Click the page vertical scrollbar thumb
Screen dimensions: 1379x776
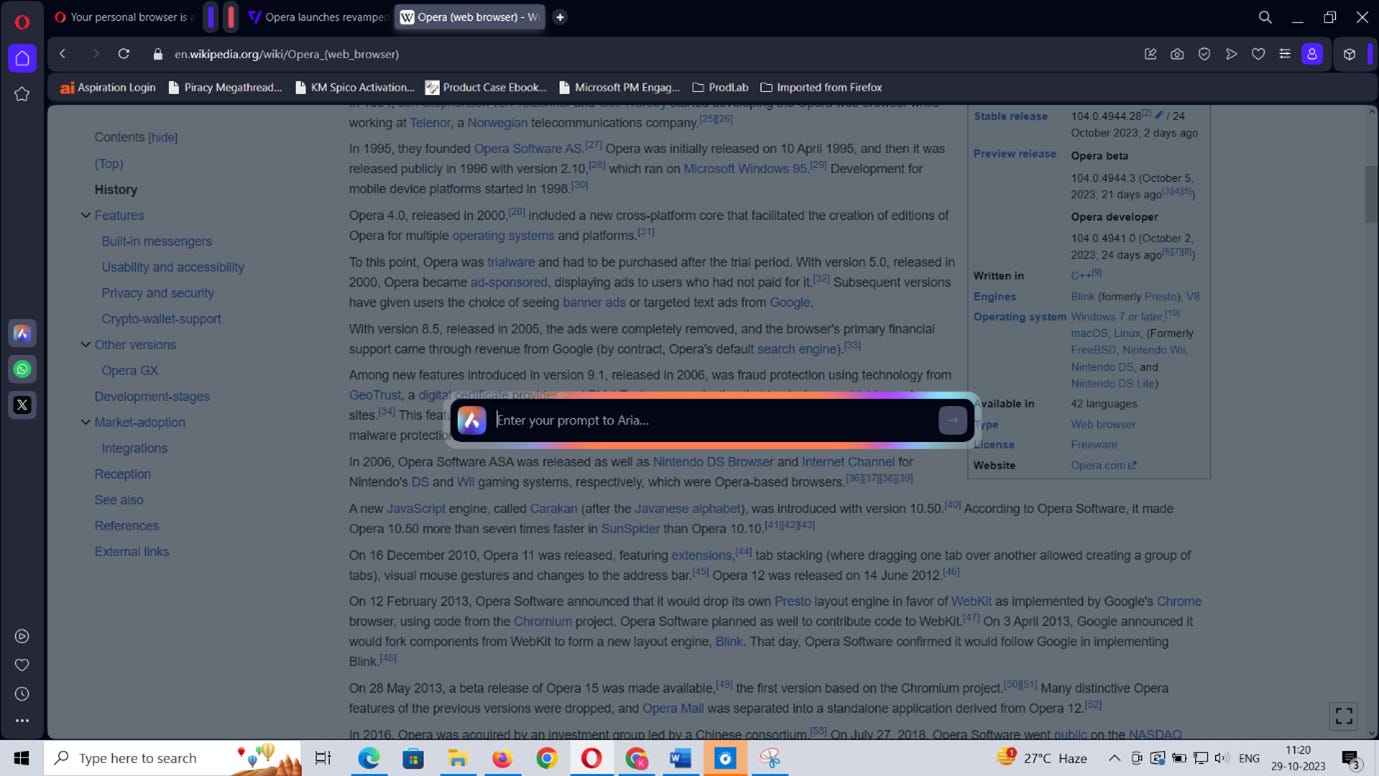[x=1370, y=194]
